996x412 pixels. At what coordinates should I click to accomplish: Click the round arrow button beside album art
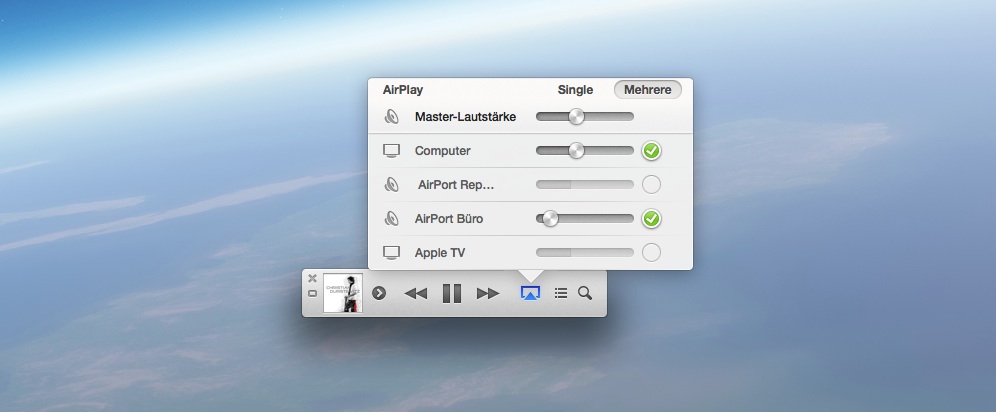379,293
